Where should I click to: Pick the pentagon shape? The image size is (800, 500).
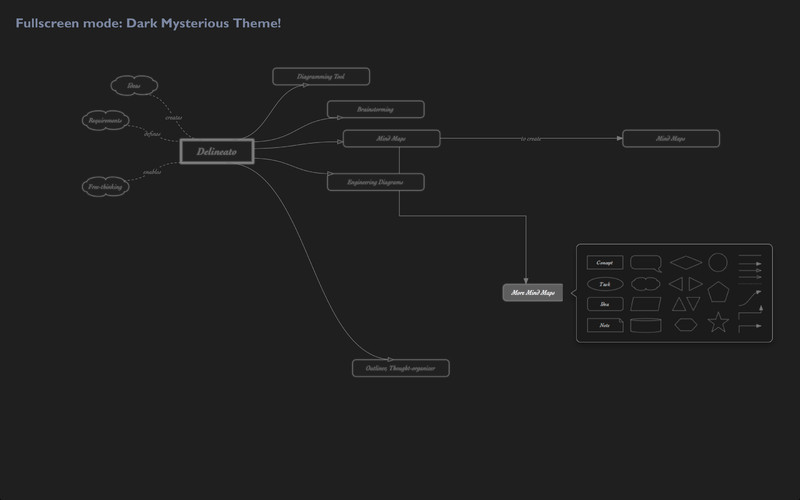coord(718,292)
